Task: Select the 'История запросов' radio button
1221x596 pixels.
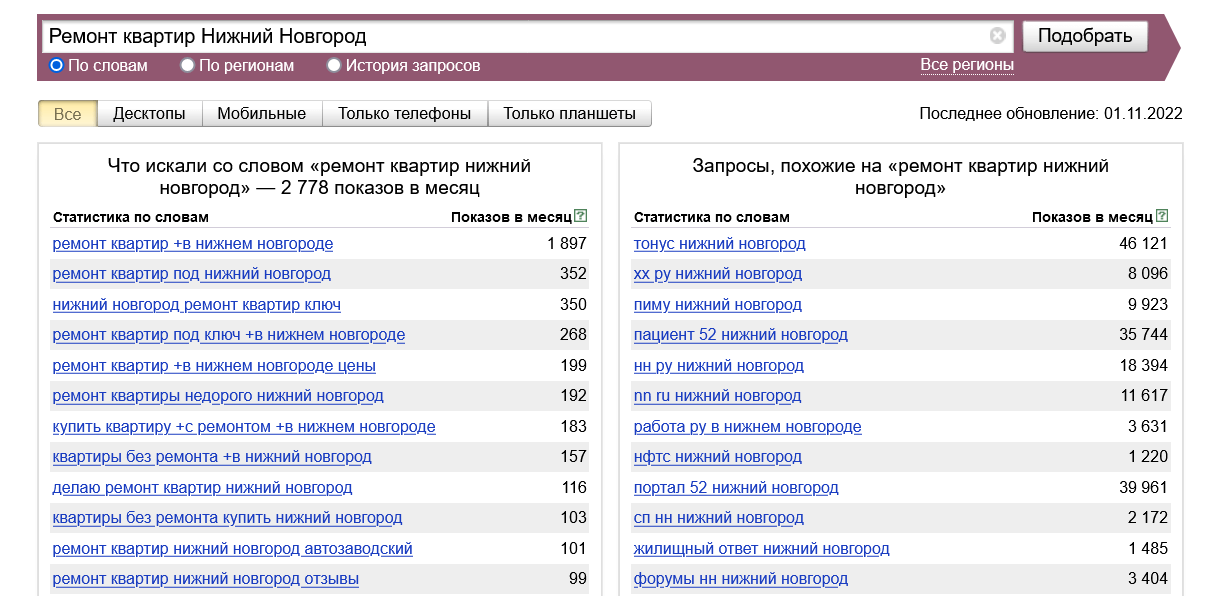Action: [x=334, y=66]
